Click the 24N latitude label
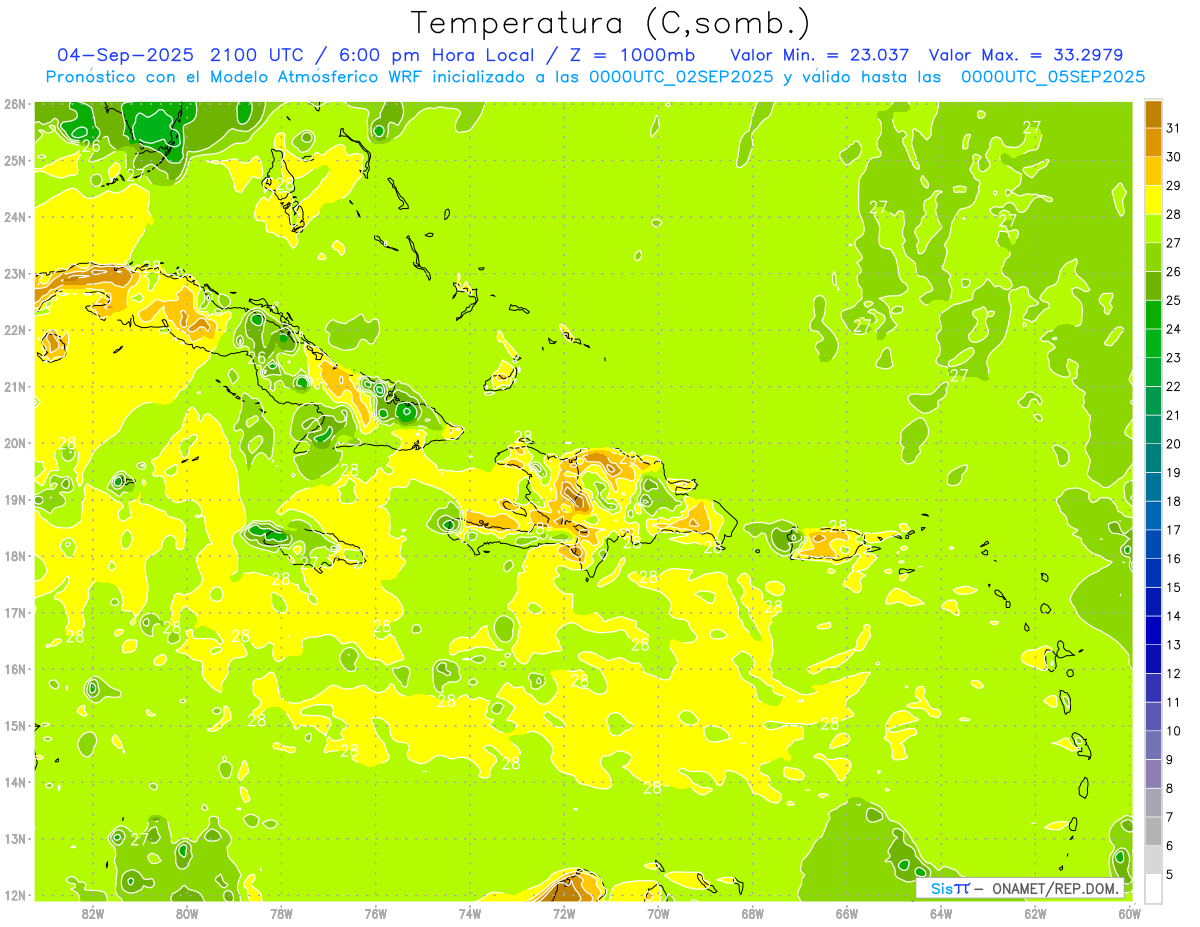This screenshot has width=1200, height=927. coord(14,217)
